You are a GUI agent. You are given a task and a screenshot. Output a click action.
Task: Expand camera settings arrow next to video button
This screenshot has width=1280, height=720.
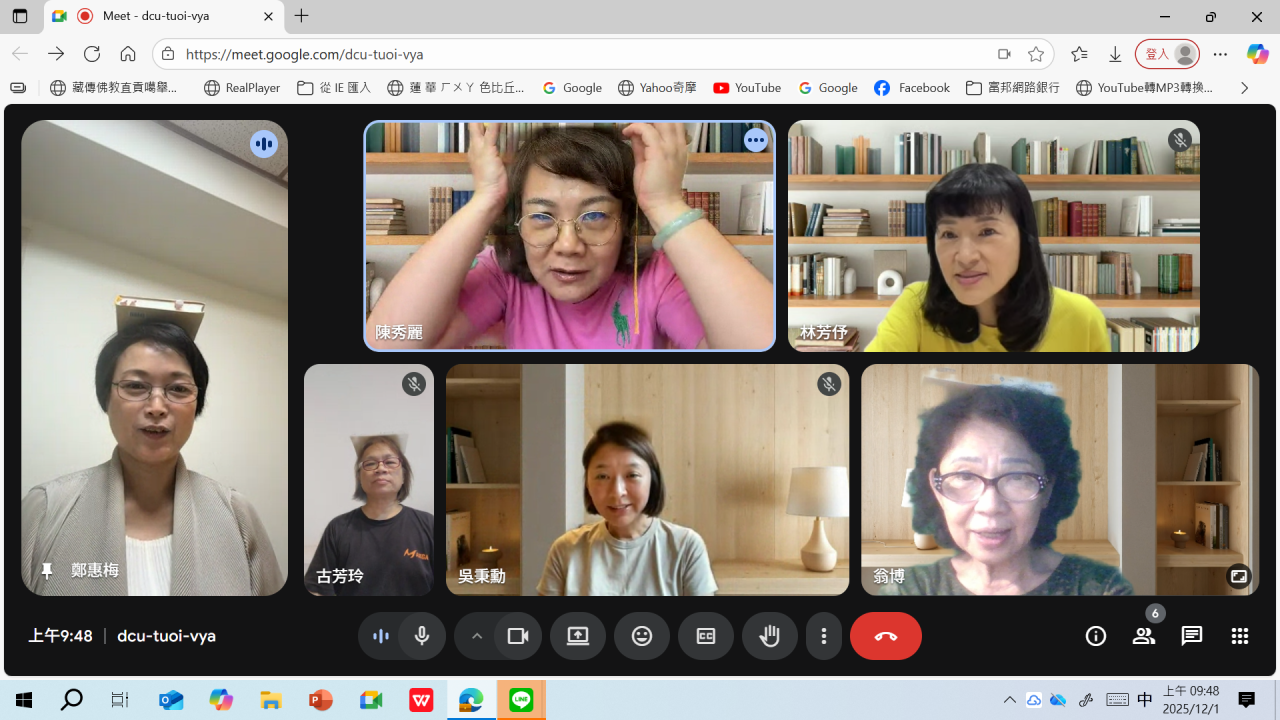click(x=477, y=636)
